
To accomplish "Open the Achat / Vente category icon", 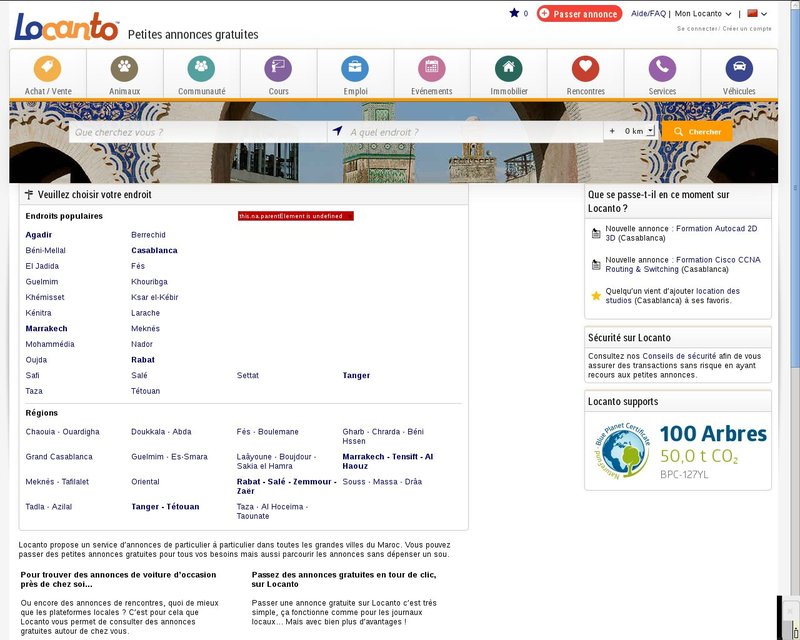I will click(47, 69).
